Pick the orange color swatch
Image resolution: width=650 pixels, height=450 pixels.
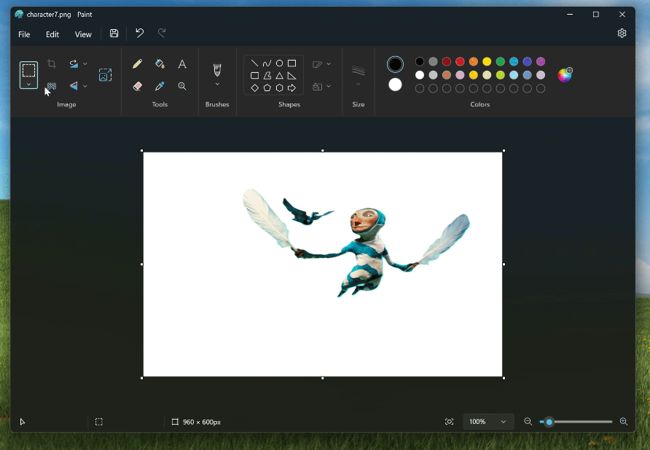coord(473,62)
